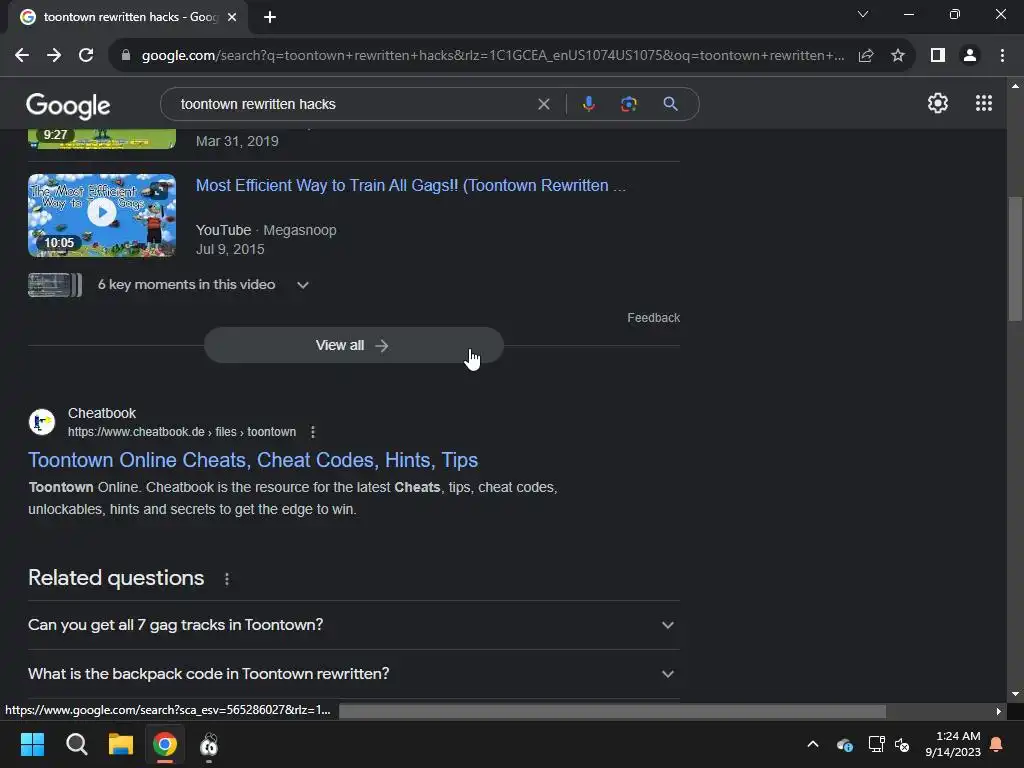View site information lock icon
This screenshot has width=1024, height=768.
coord(126,56)
